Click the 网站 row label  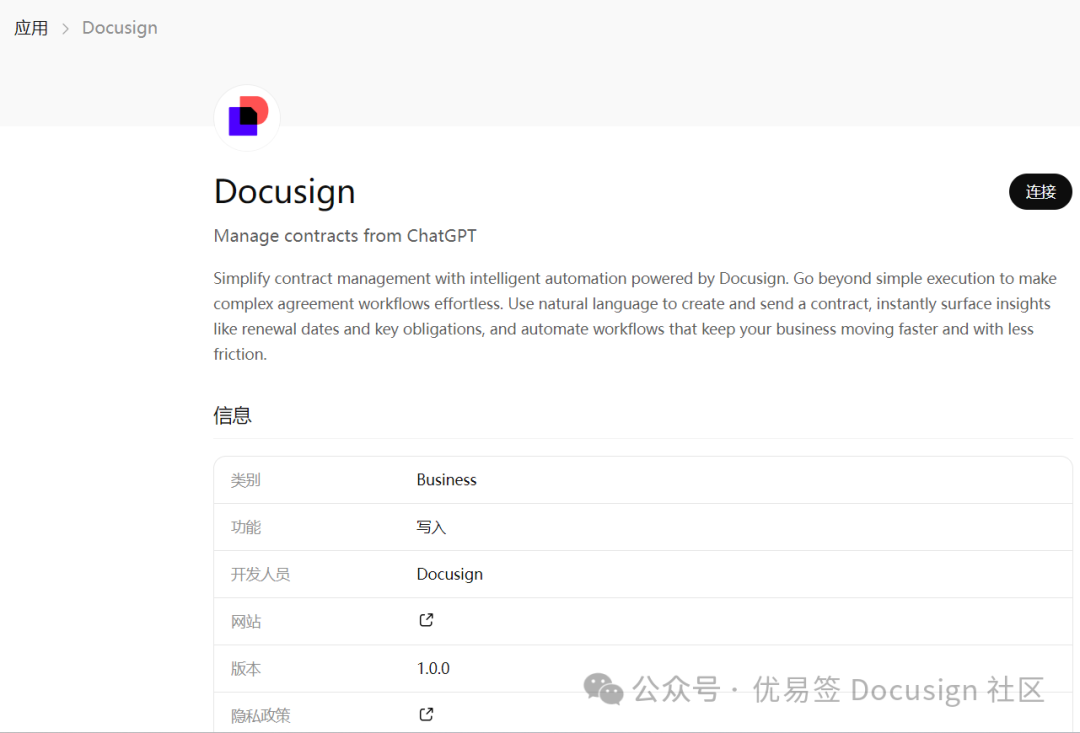coord(246,621)
